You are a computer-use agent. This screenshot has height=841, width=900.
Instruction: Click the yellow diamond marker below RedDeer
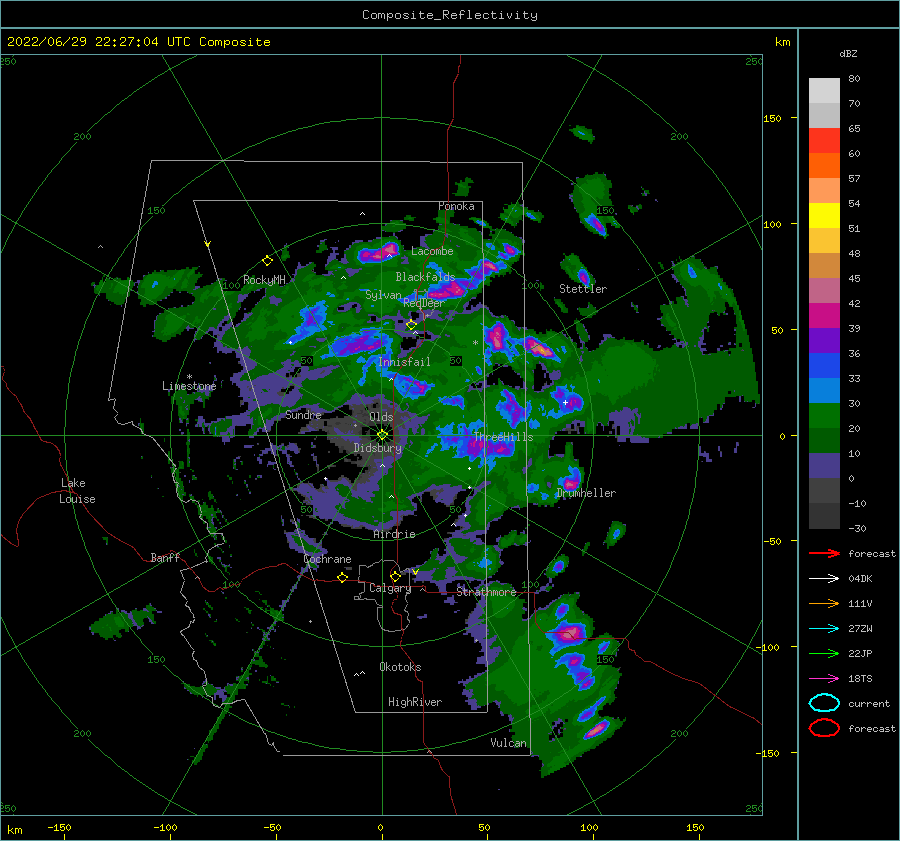click(x=411, y=325)
